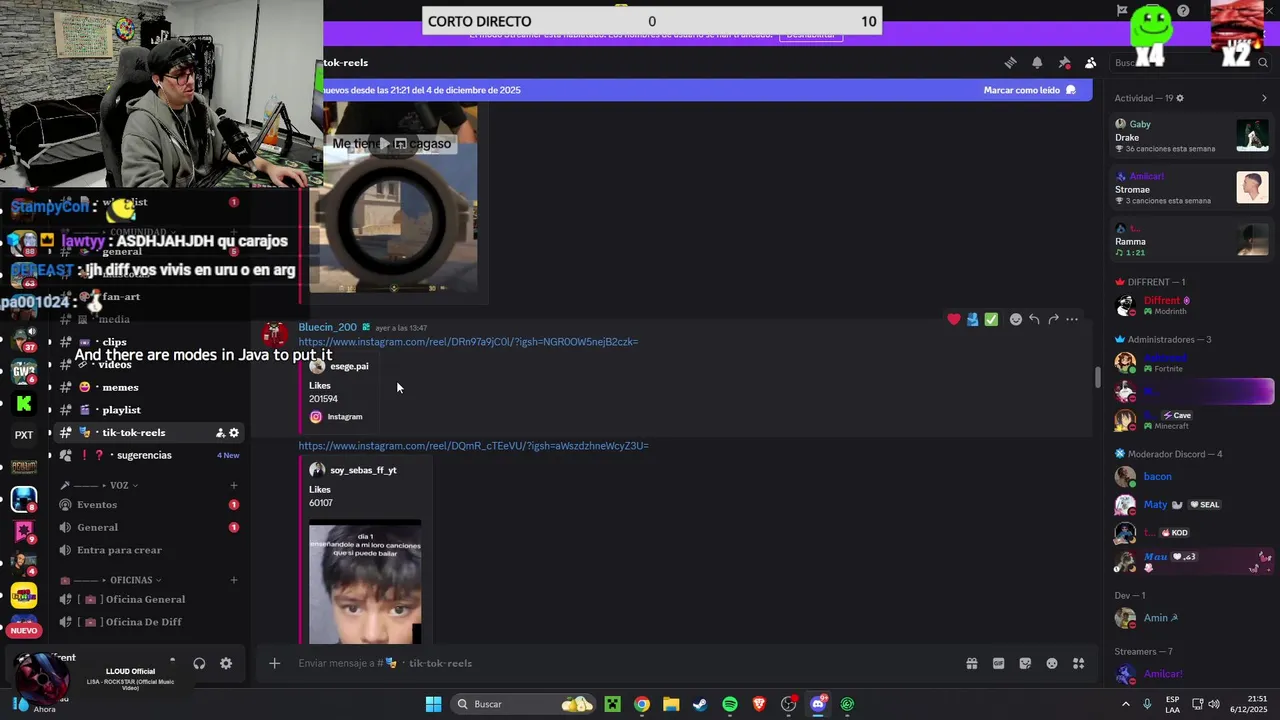Screen dimensions: 1280x720
Task: Click Amin member under Dev
Action: 1192,618
